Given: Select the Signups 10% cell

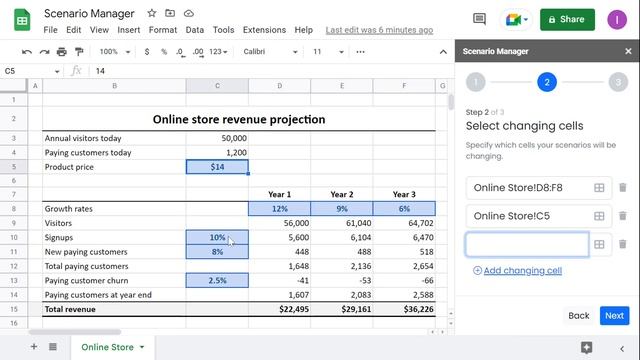Looking at the screenshot, I should pos(217,237).
